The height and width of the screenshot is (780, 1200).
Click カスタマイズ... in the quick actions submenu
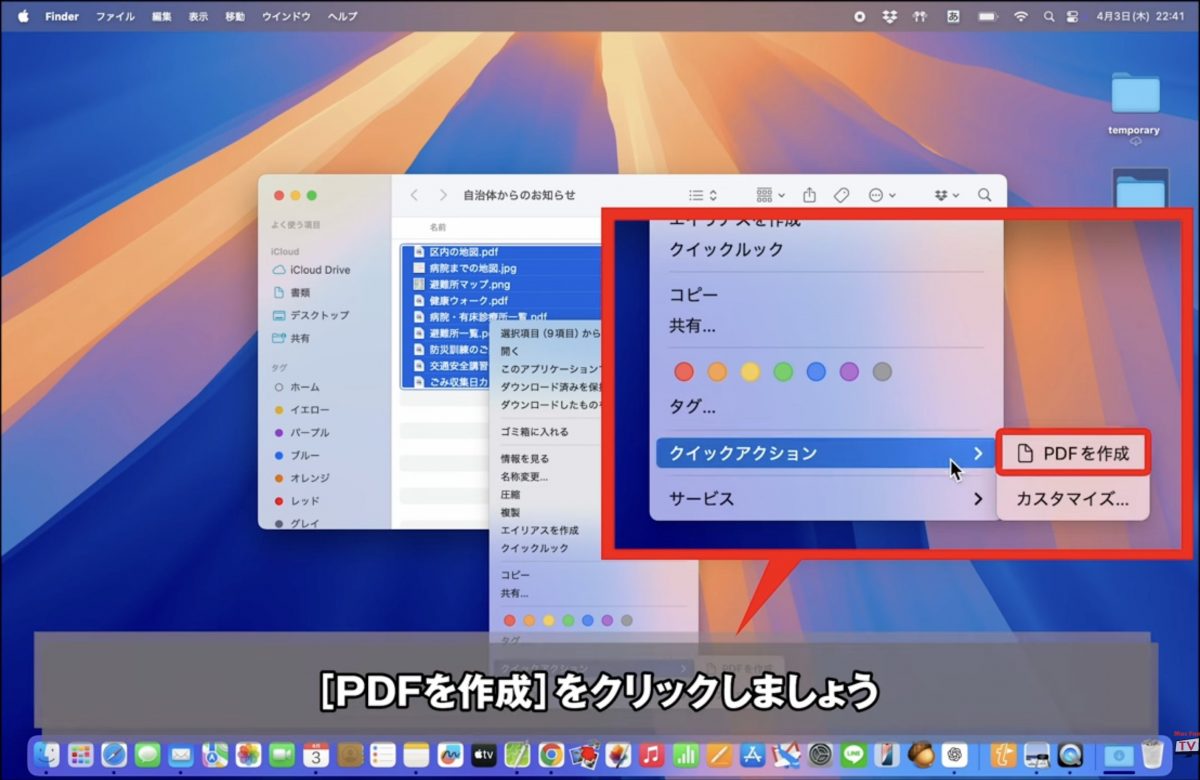(1073, 498)
